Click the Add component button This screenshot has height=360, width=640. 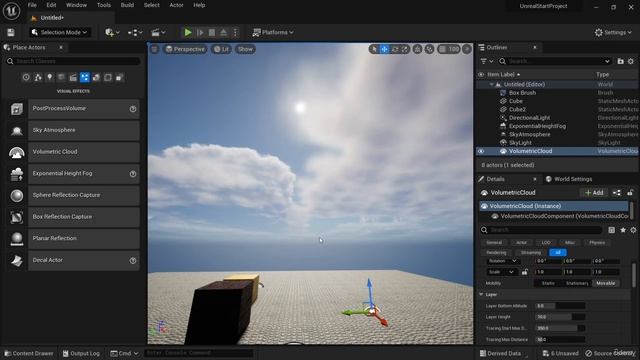coord(594,193)
